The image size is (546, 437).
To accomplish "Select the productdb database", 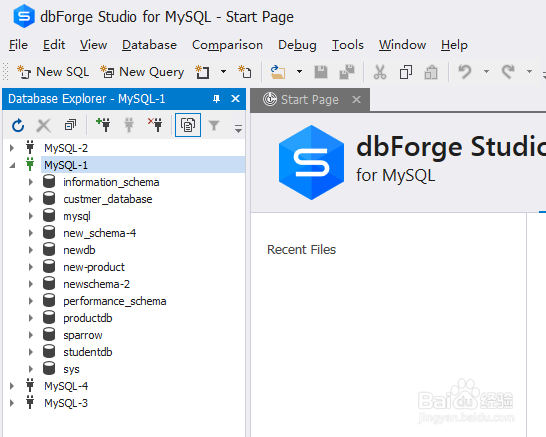I will coord(88,318).
